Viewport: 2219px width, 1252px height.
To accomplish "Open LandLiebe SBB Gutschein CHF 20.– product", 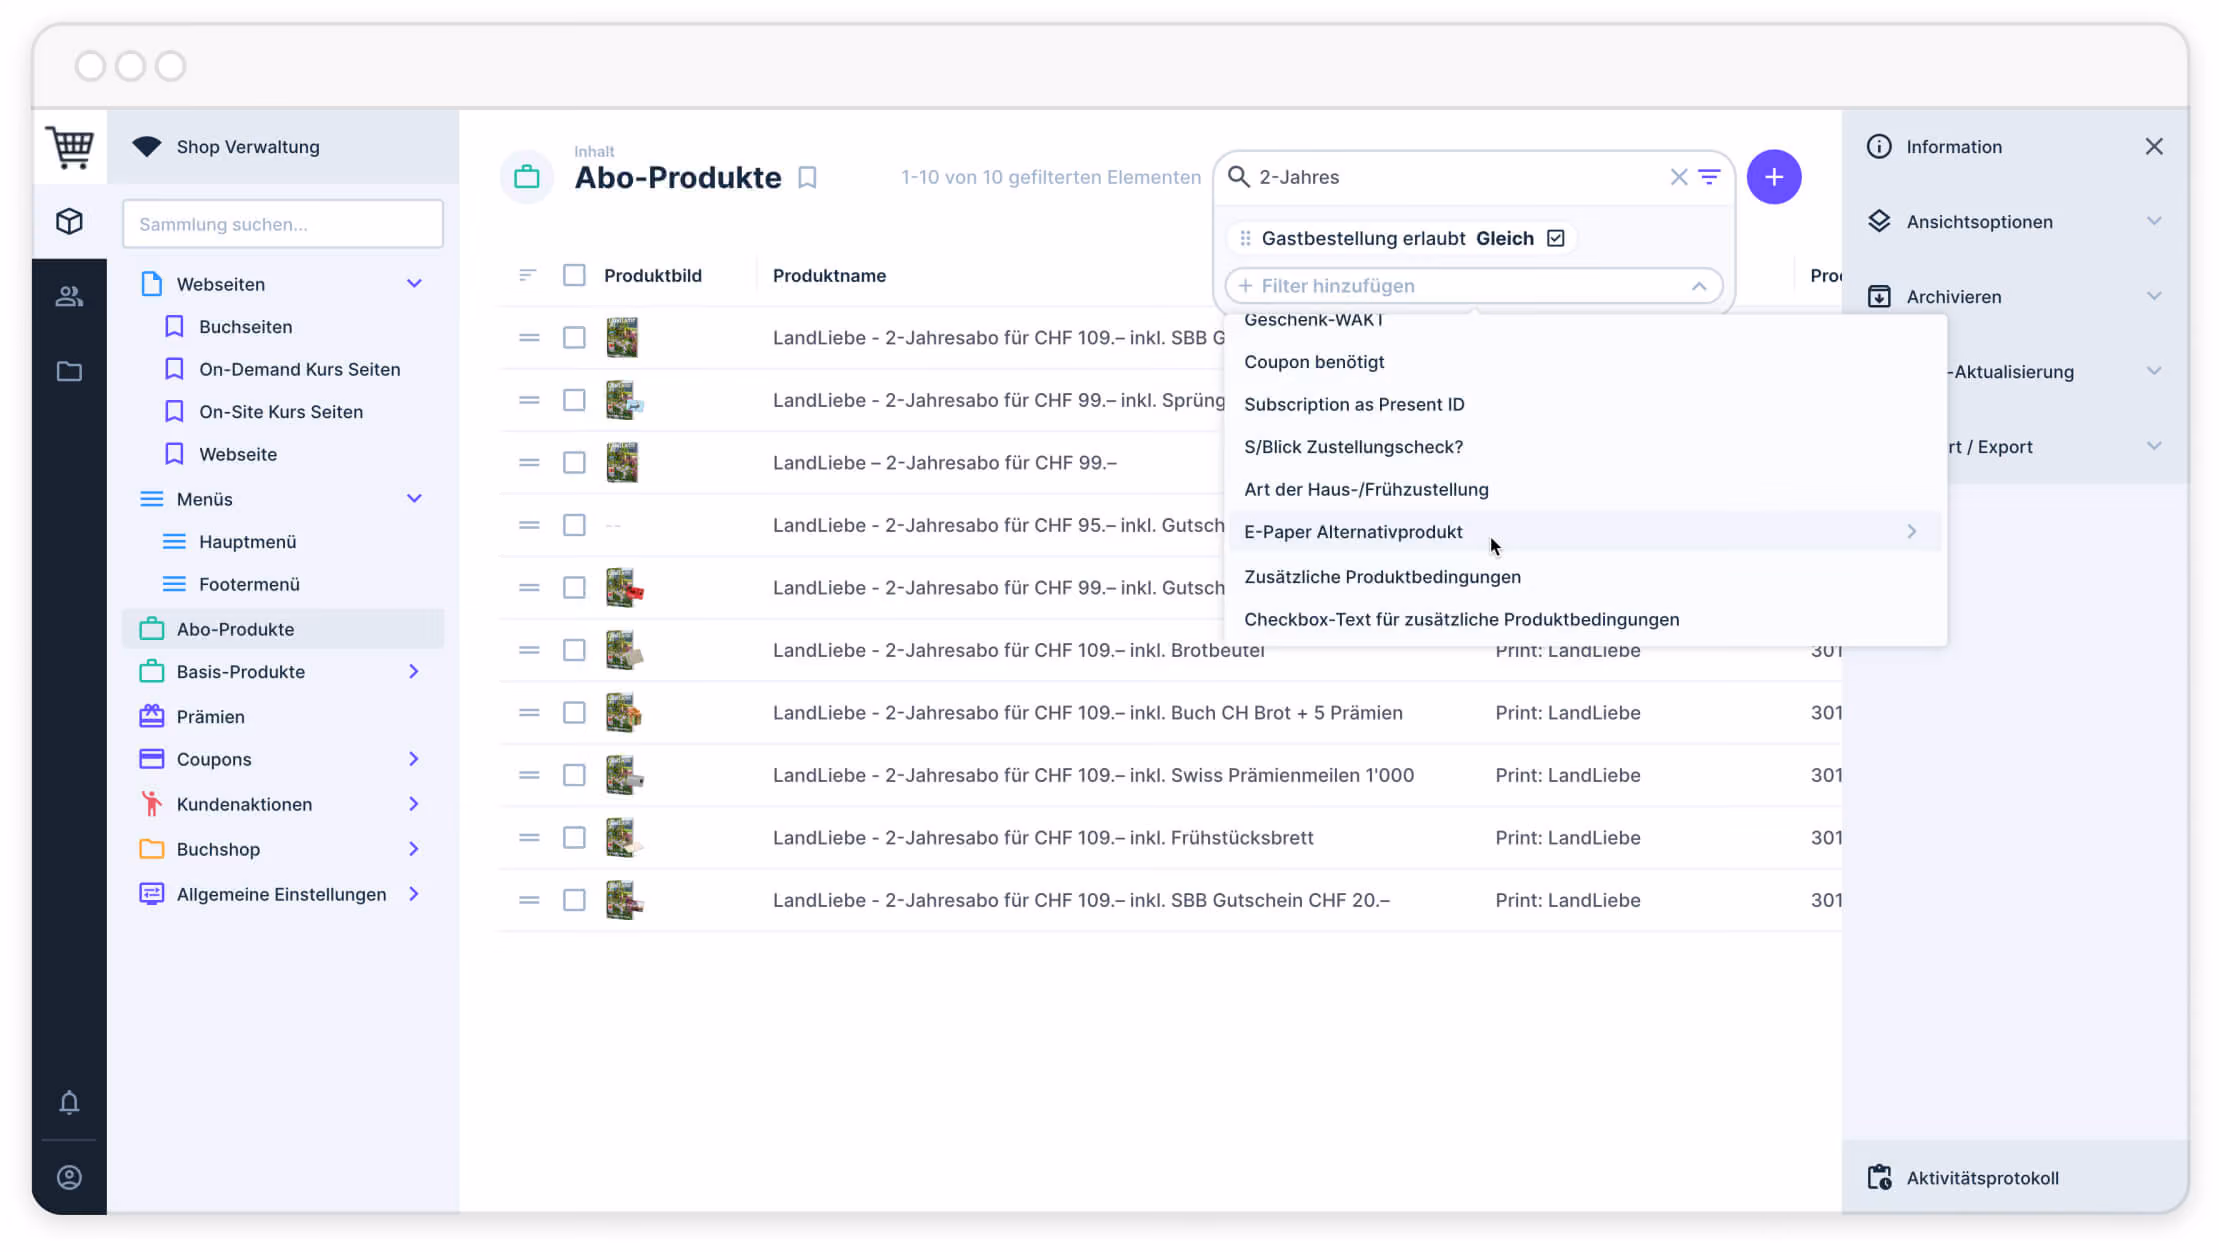I will click(x=1081, y=900).
